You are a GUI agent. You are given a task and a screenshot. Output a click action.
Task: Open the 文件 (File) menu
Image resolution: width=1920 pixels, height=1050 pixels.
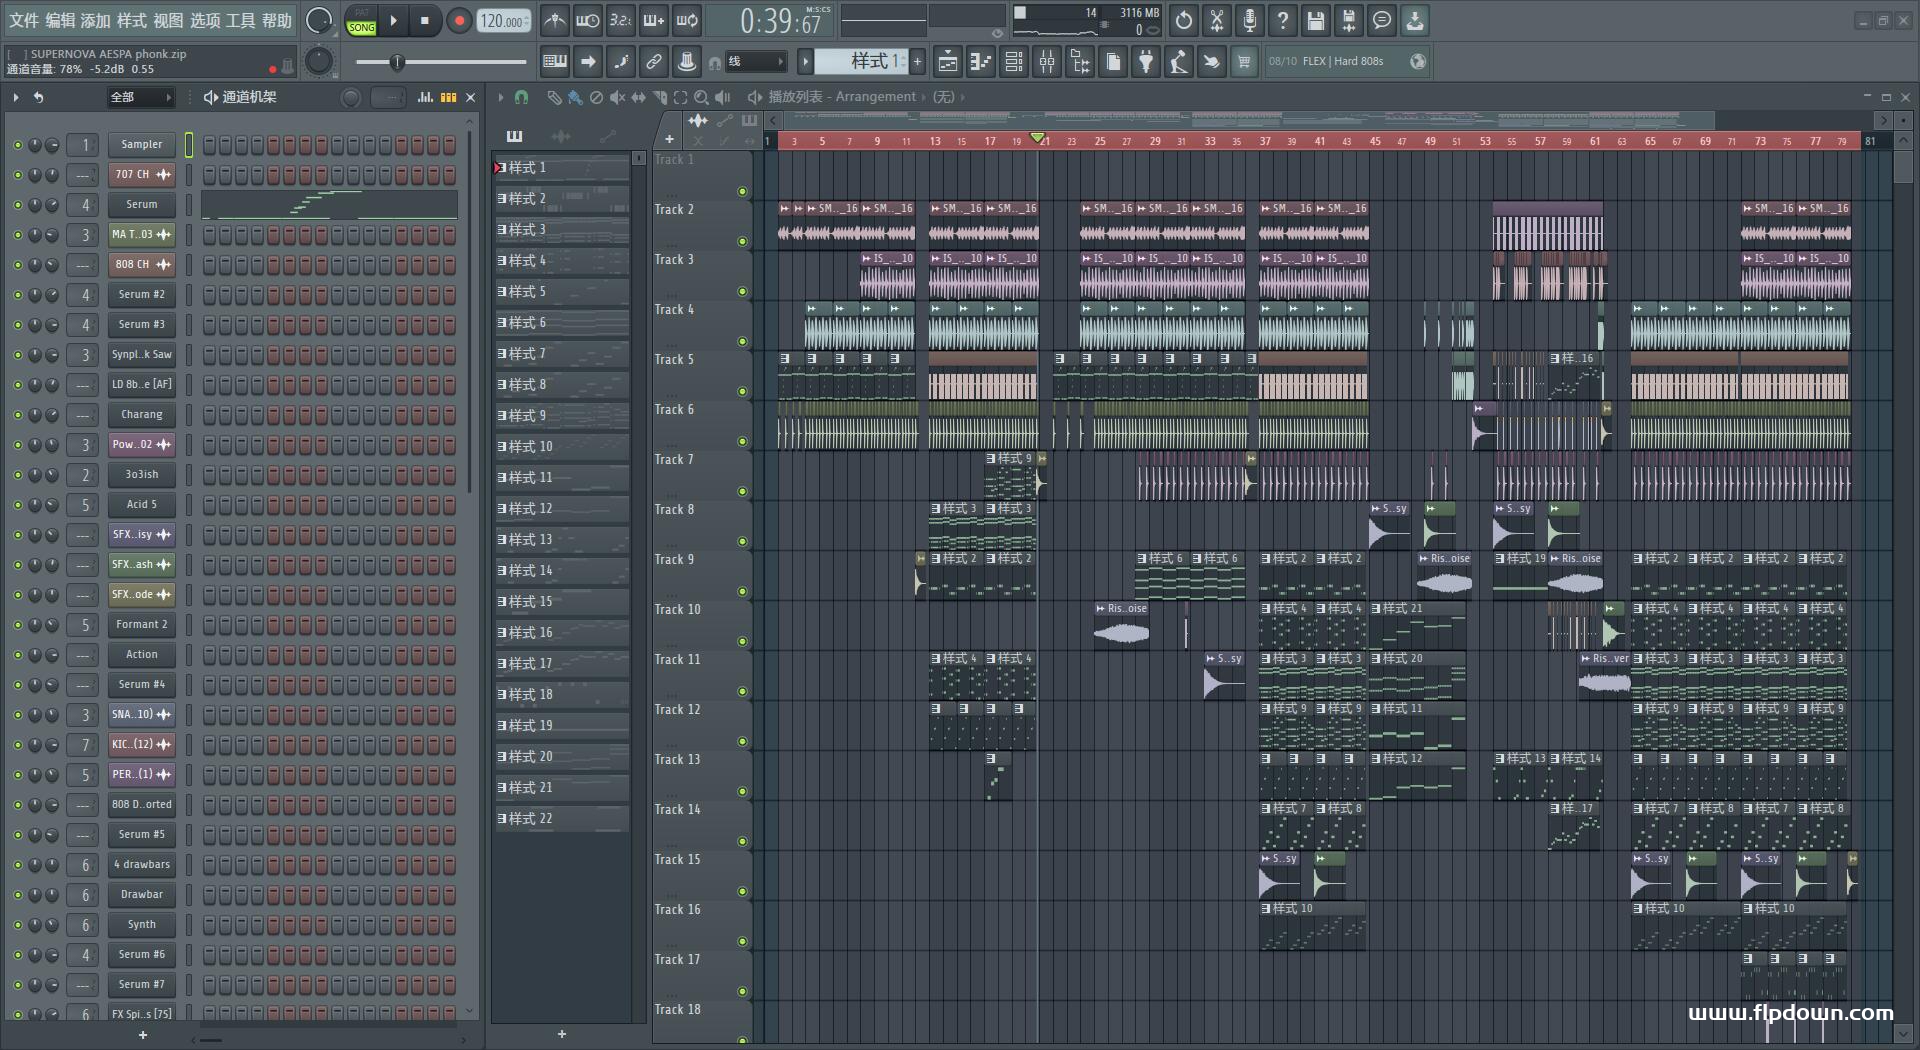click(23, 20)
